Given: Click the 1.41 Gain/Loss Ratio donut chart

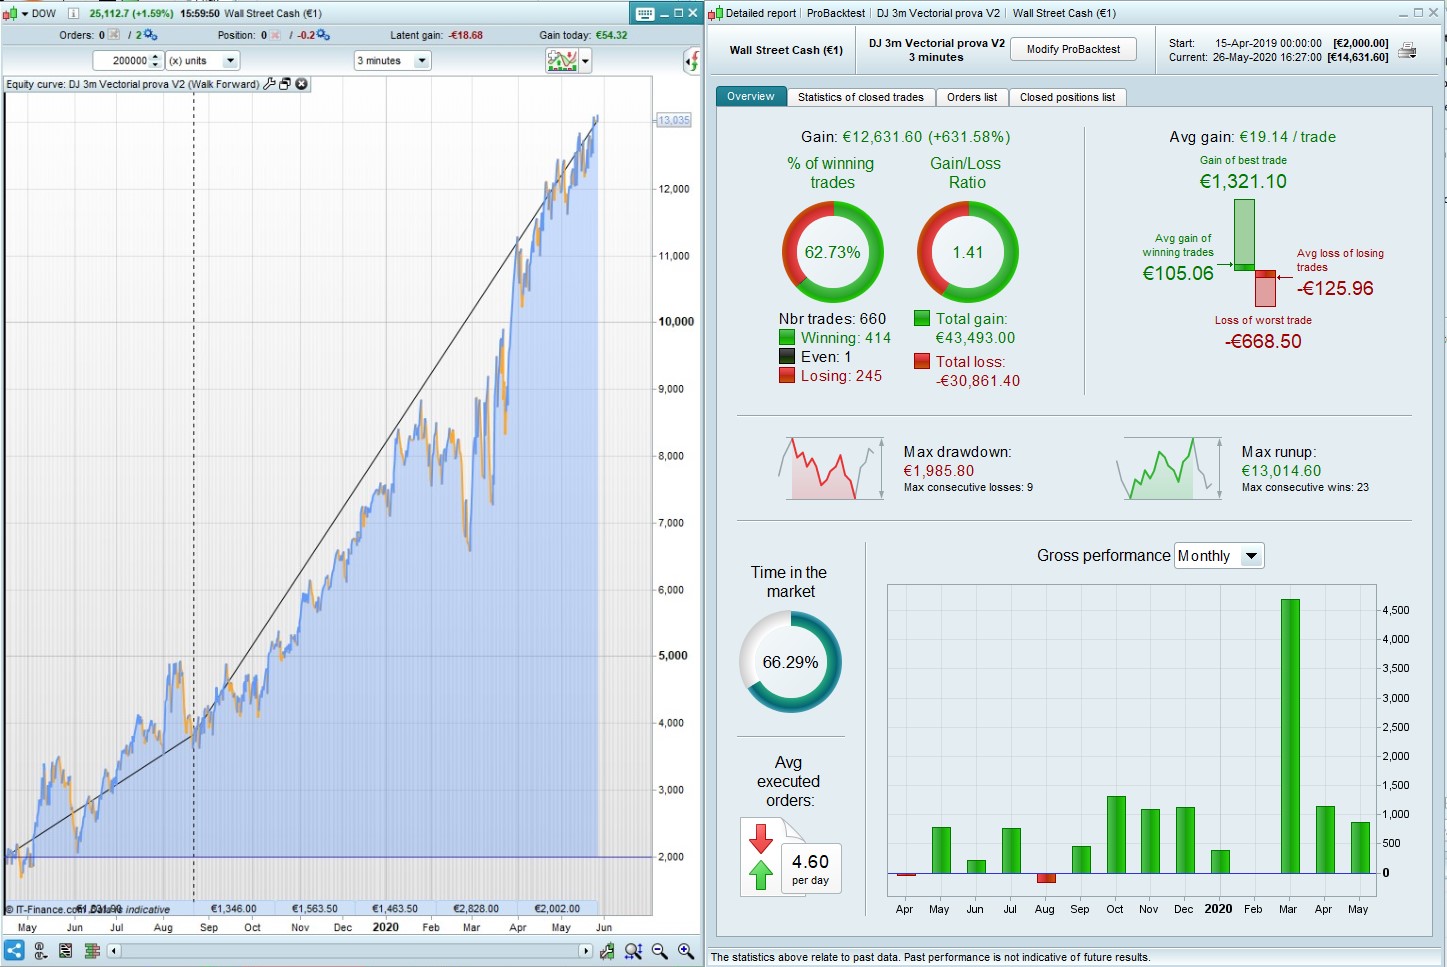Looking at the screenshot, I should tap(968, 252).
